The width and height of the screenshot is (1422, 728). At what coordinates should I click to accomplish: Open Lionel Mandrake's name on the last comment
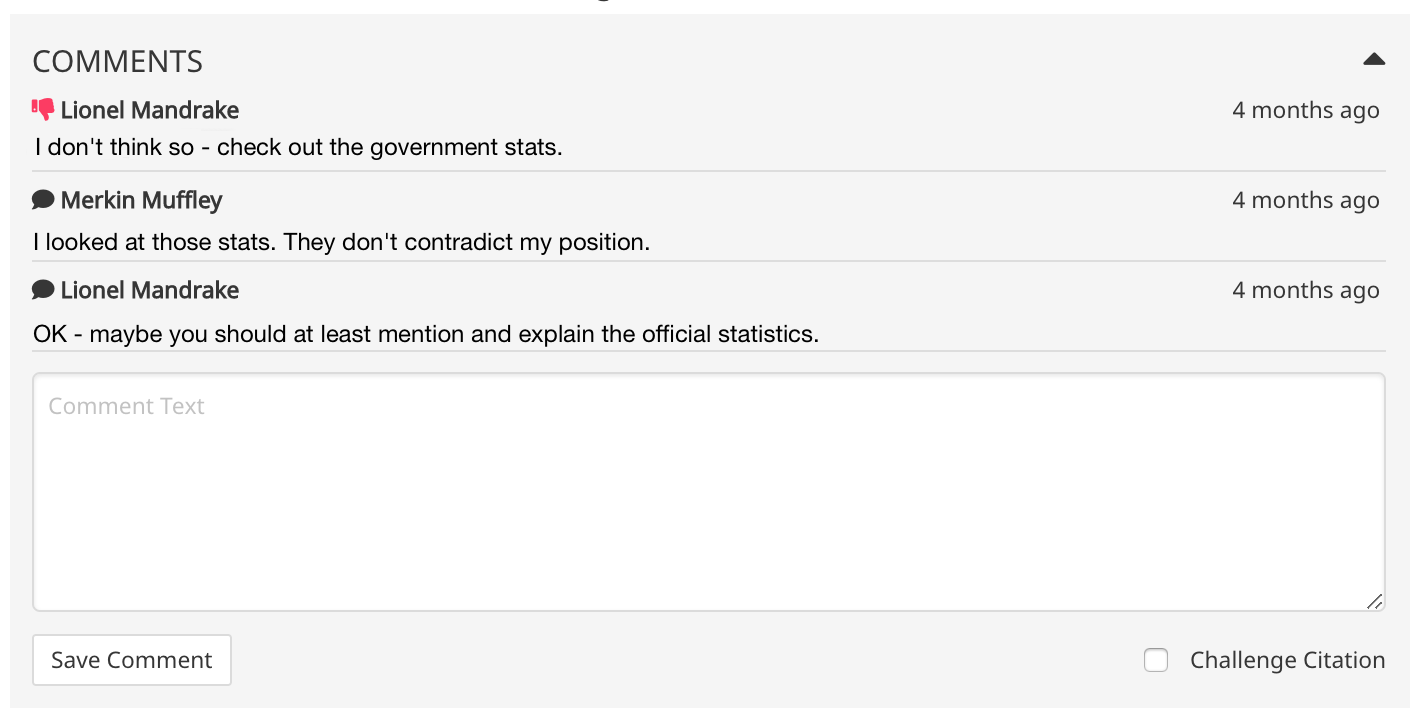(x=150, y=290)
